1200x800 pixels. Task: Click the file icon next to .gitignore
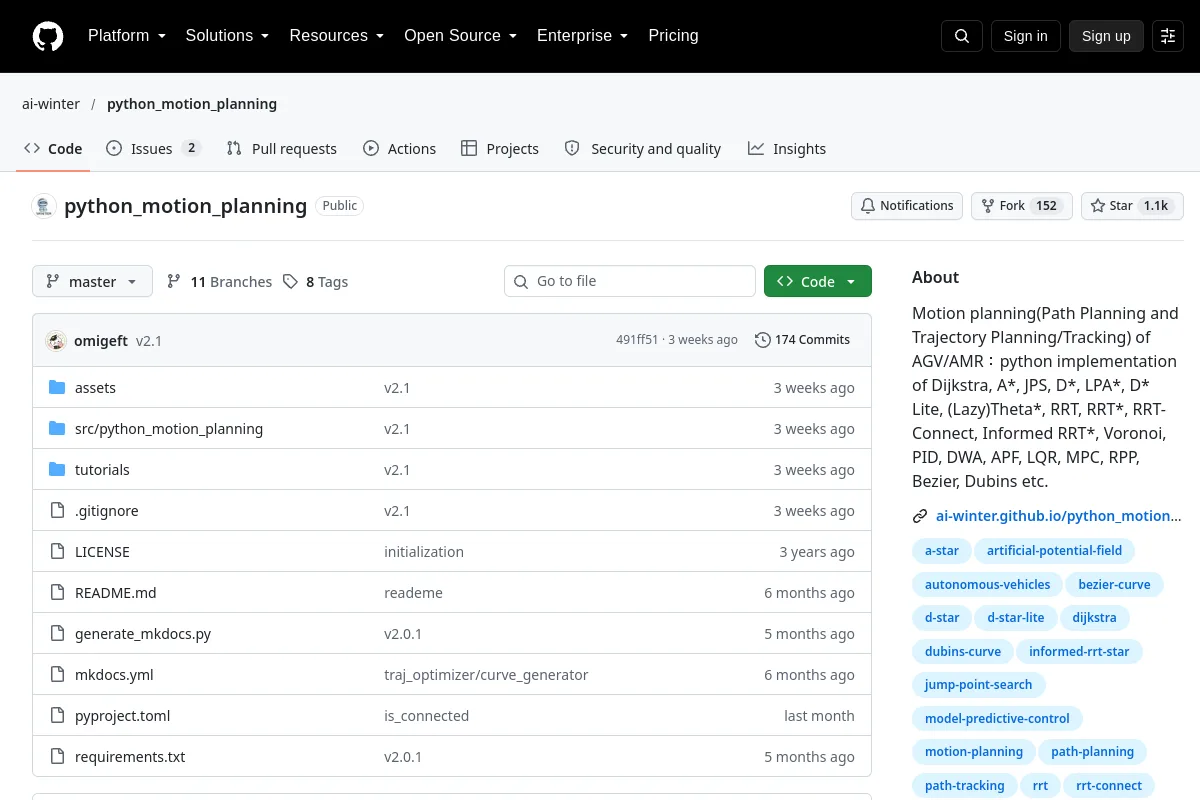coord(57,511)
